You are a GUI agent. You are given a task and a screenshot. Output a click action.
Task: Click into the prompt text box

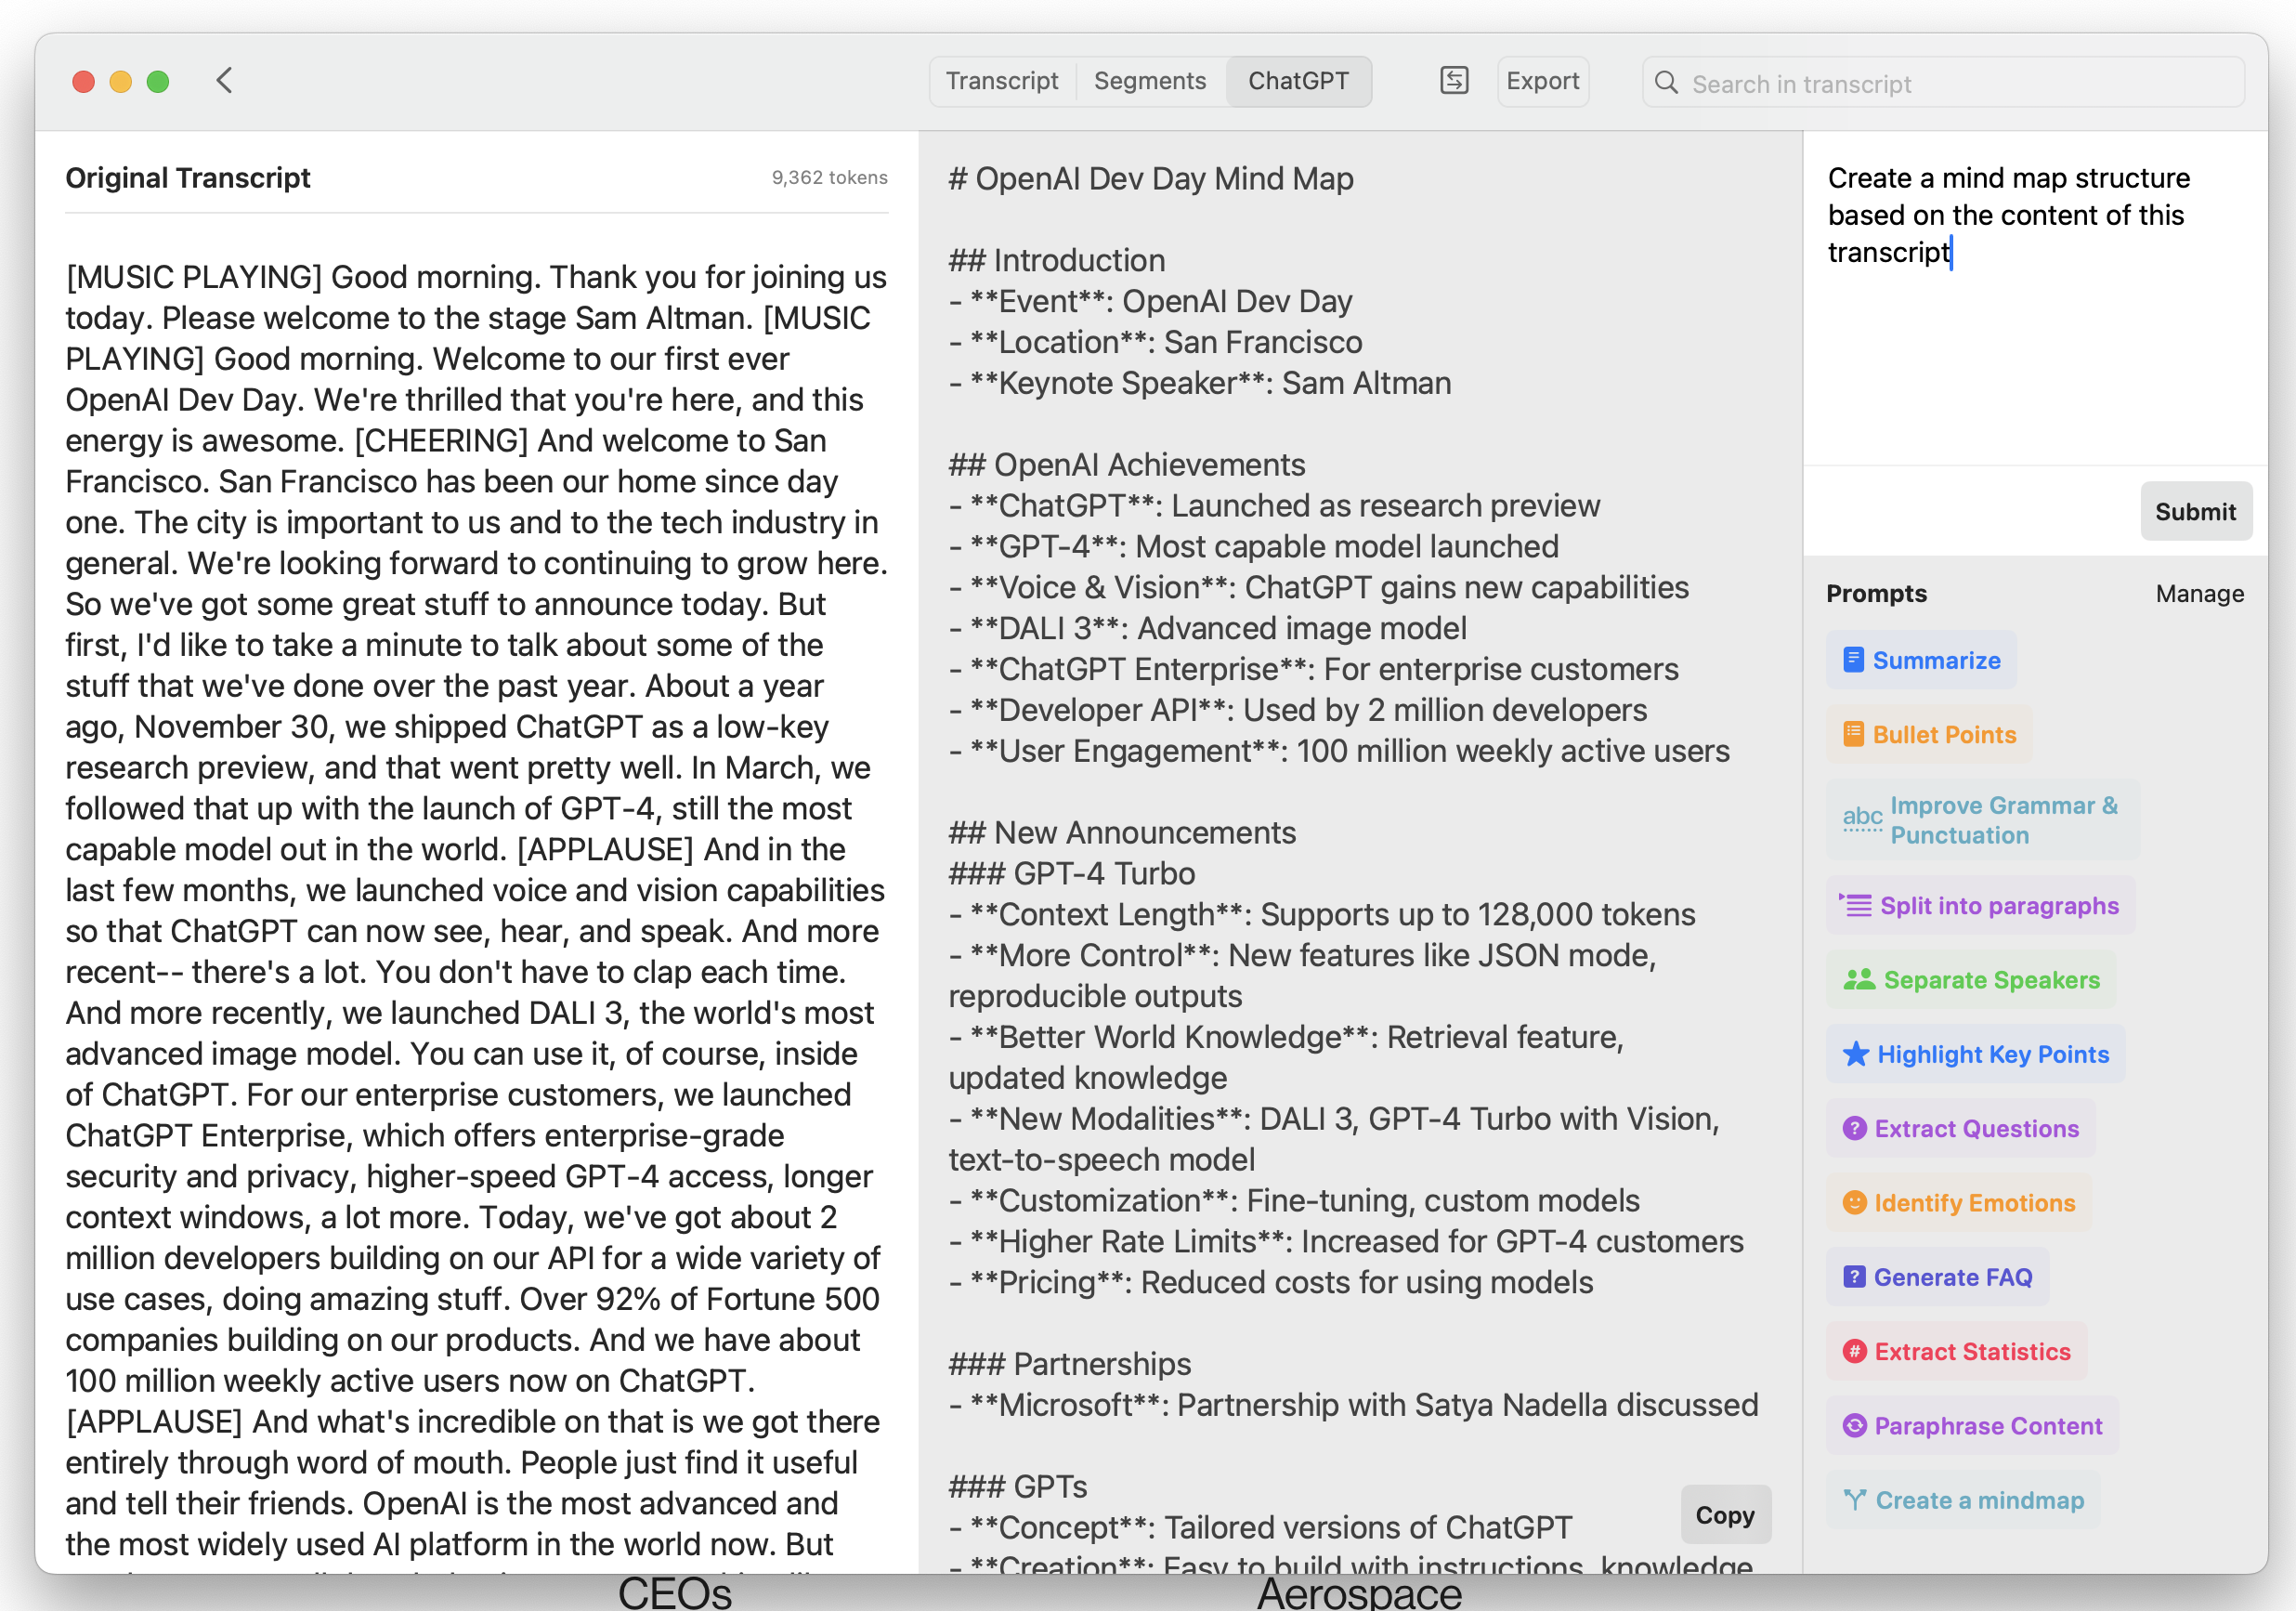click(x=2034, y=300)
